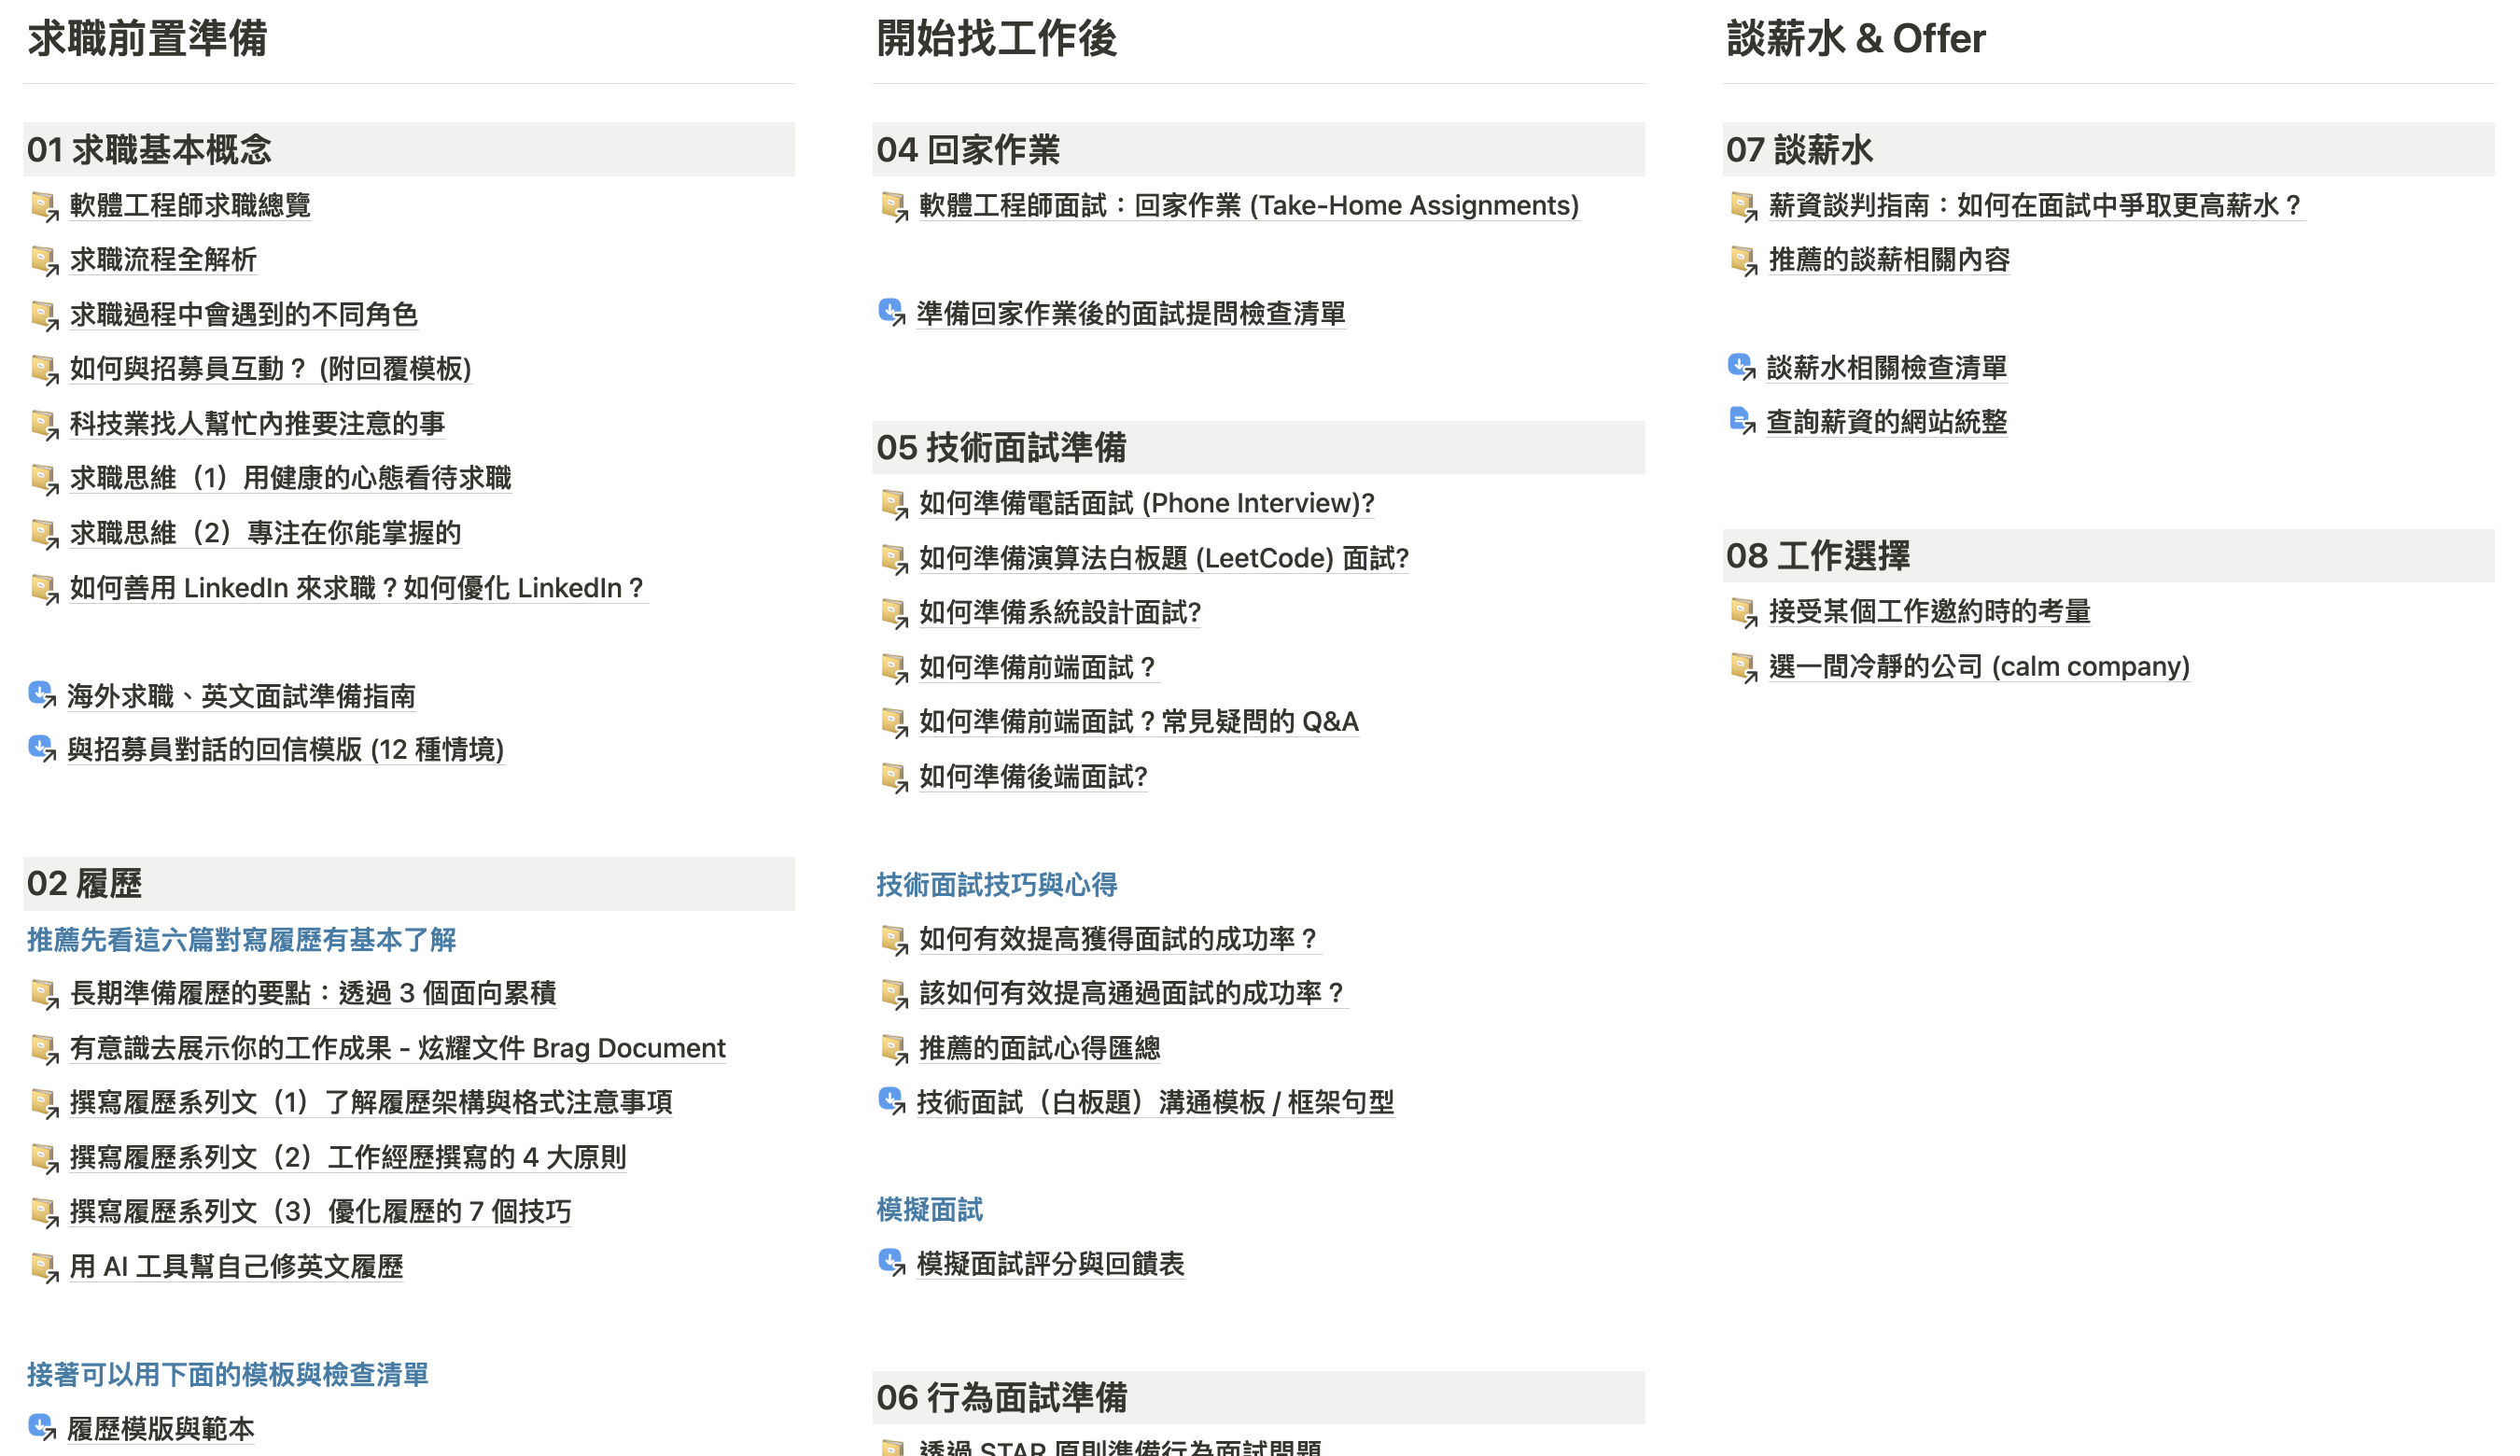Click the icon beside 推薦的面試心得匯總
The width and height of the screenshot is (2520, 1456).
tap(894, 1049)
